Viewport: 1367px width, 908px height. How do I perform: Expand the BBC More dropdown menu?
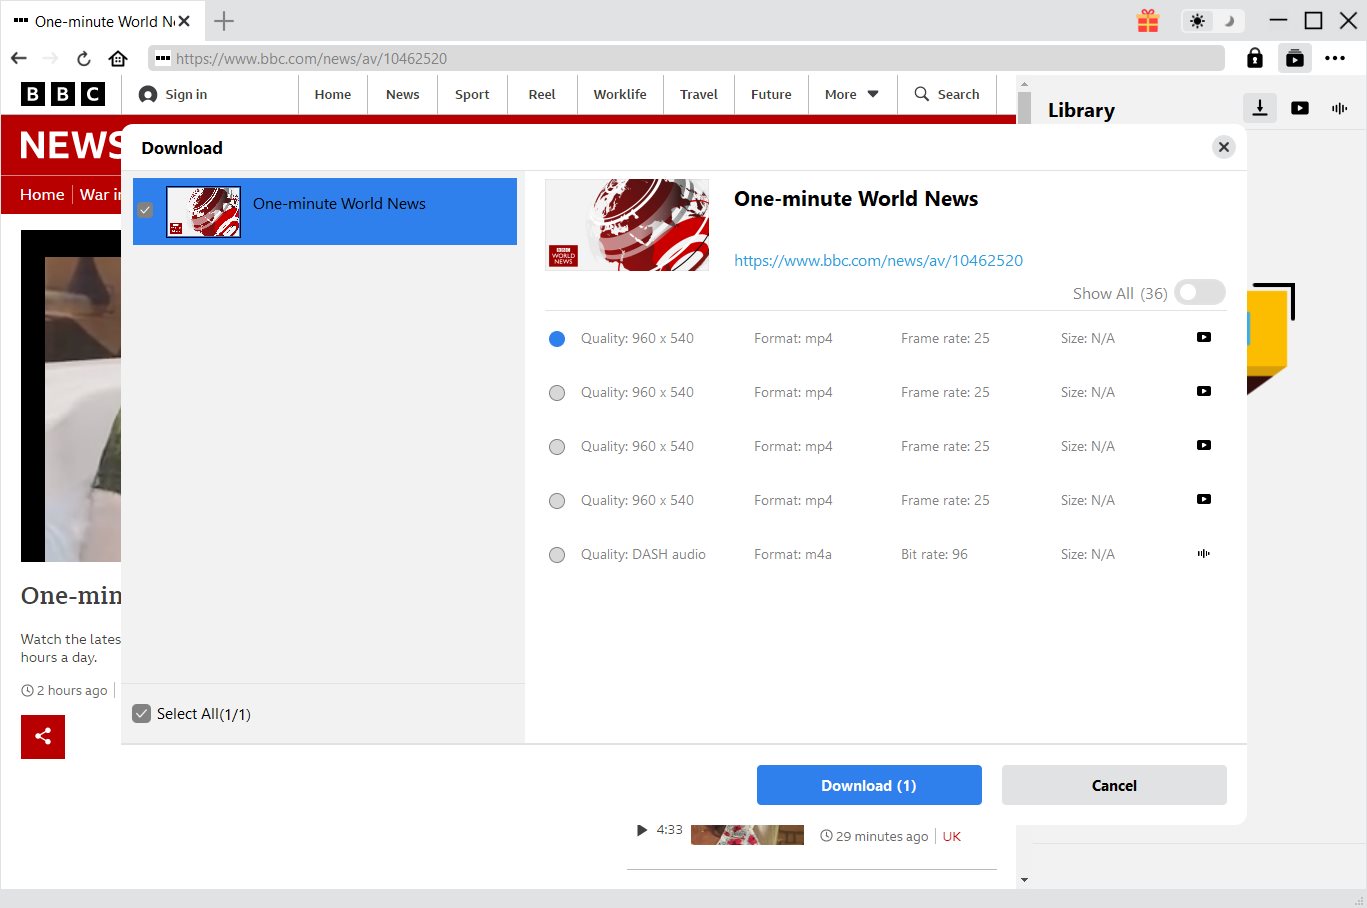(x=852, y=95)
